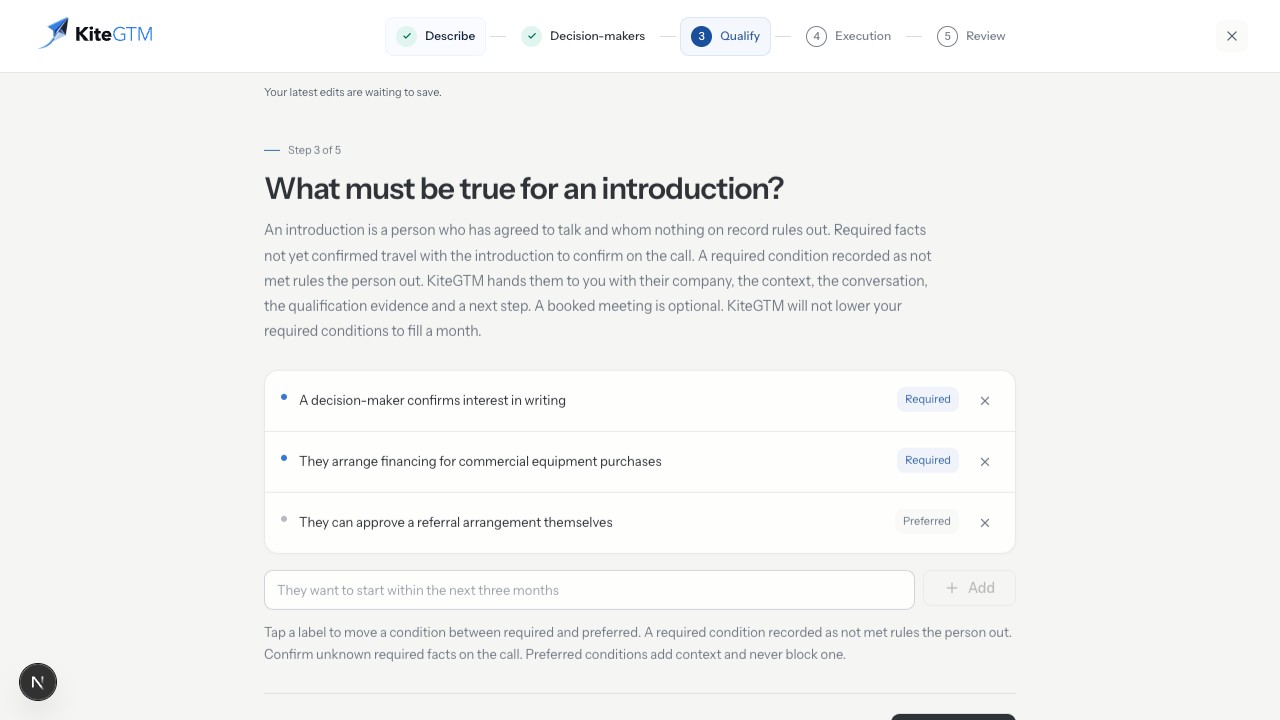This screenshot has width=1280, height=720.
Task: Jump to the Execution step
Action: (x=849, y=36)
